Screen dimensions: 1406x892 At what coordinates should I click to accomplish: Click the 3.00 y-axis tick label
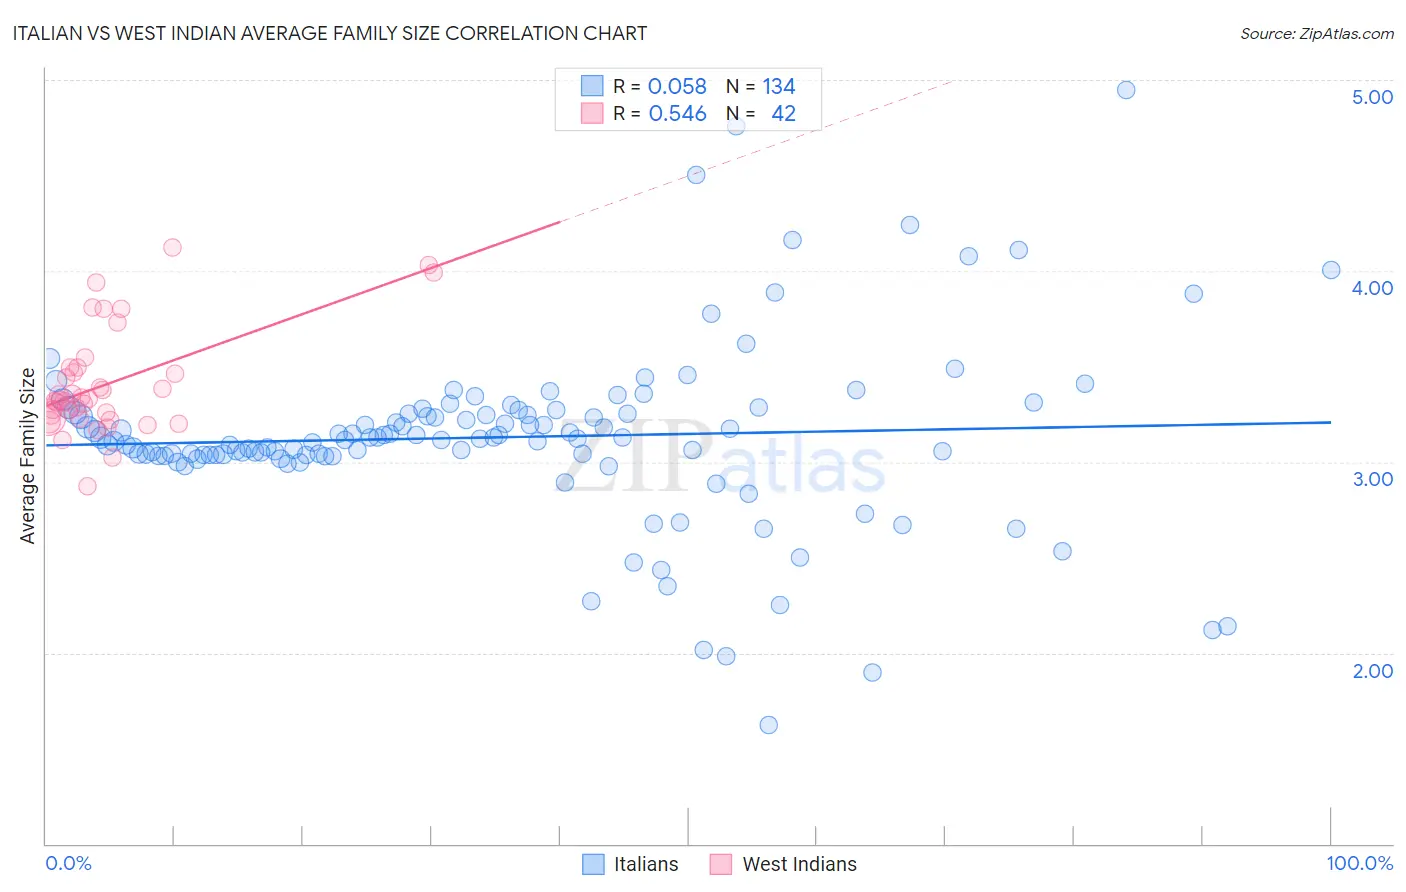(1372, 479)
